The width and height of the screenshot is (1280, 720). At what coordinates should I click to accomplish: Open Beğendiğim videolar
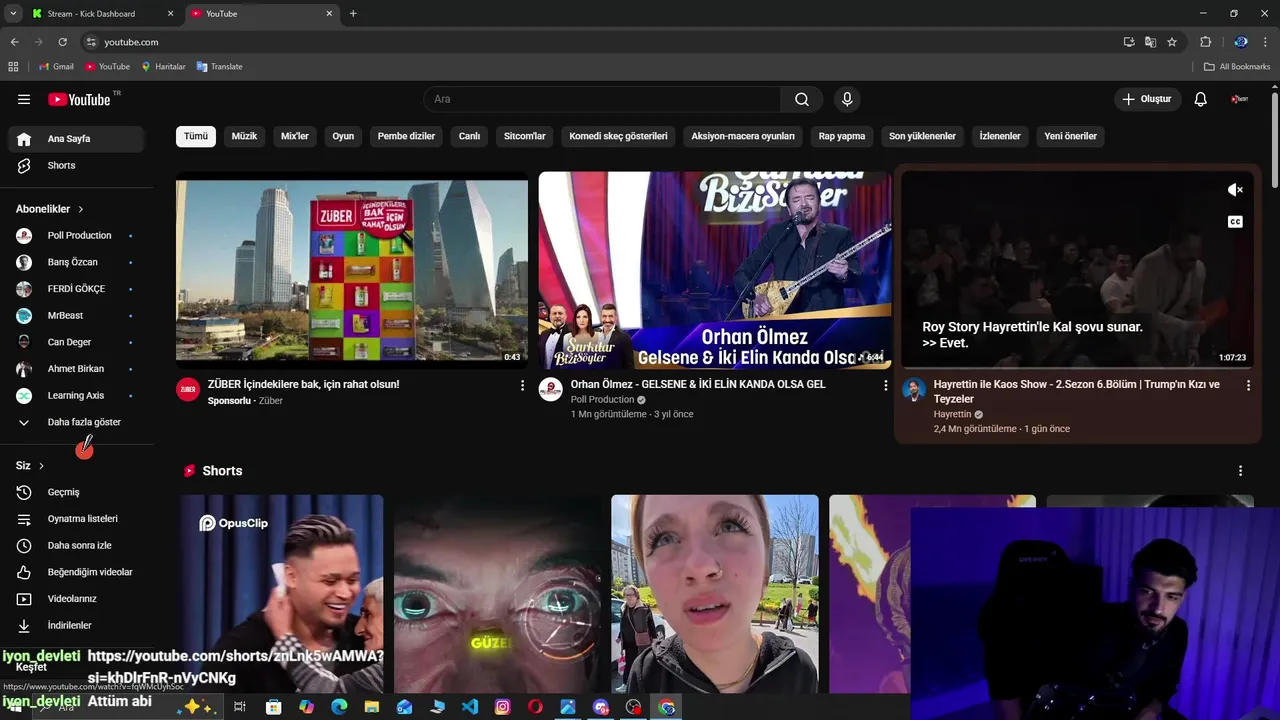[x=76, y=572]
